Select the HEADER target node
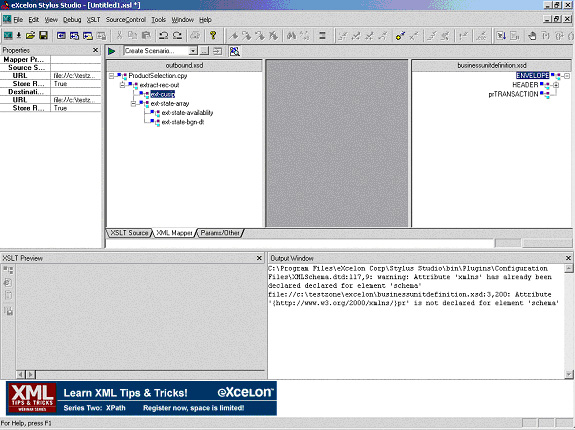This screenshot has height=430, width=575. coord(525,85)
